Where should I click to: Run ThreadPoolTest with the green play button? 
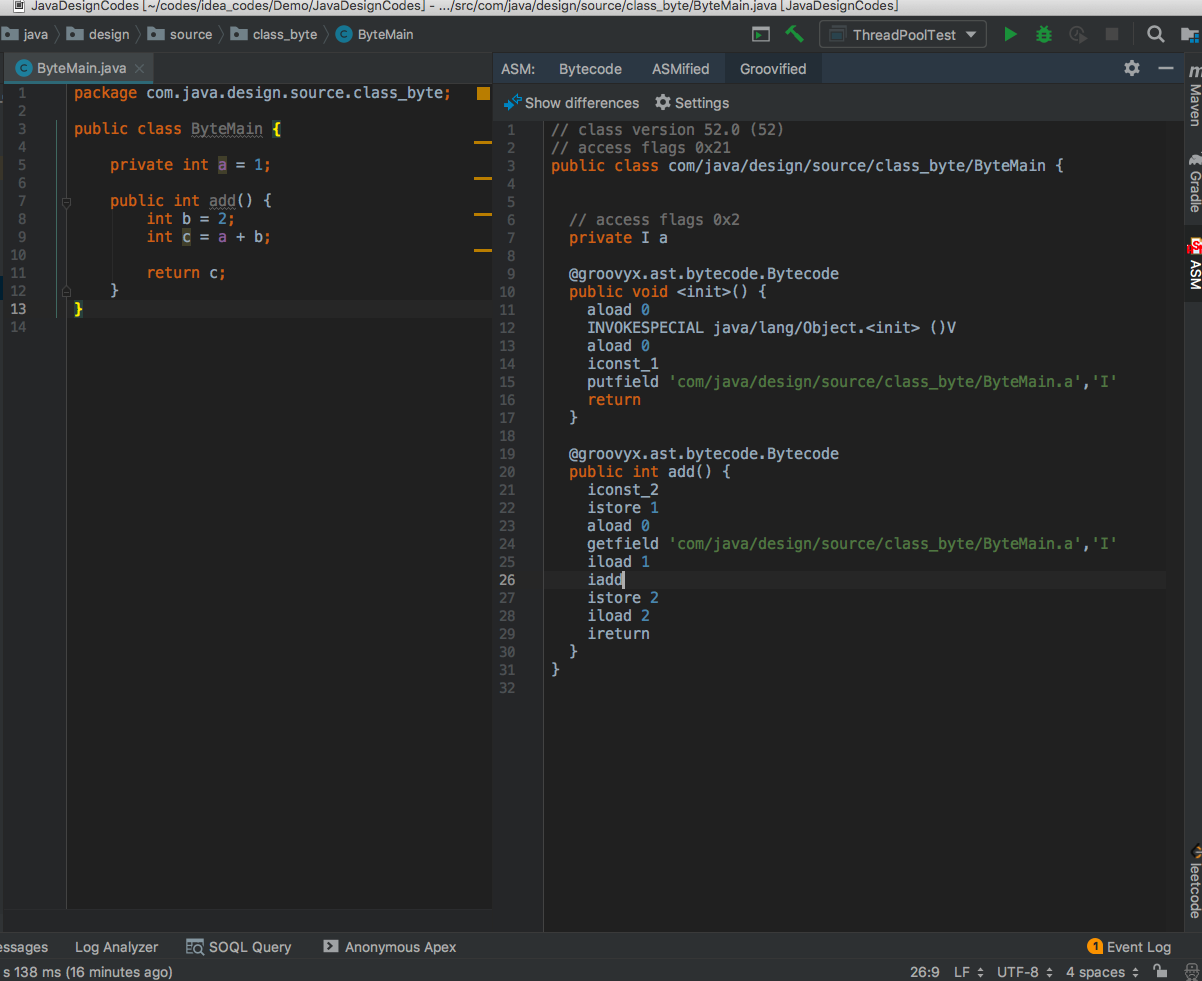(x=1010, y=34)
